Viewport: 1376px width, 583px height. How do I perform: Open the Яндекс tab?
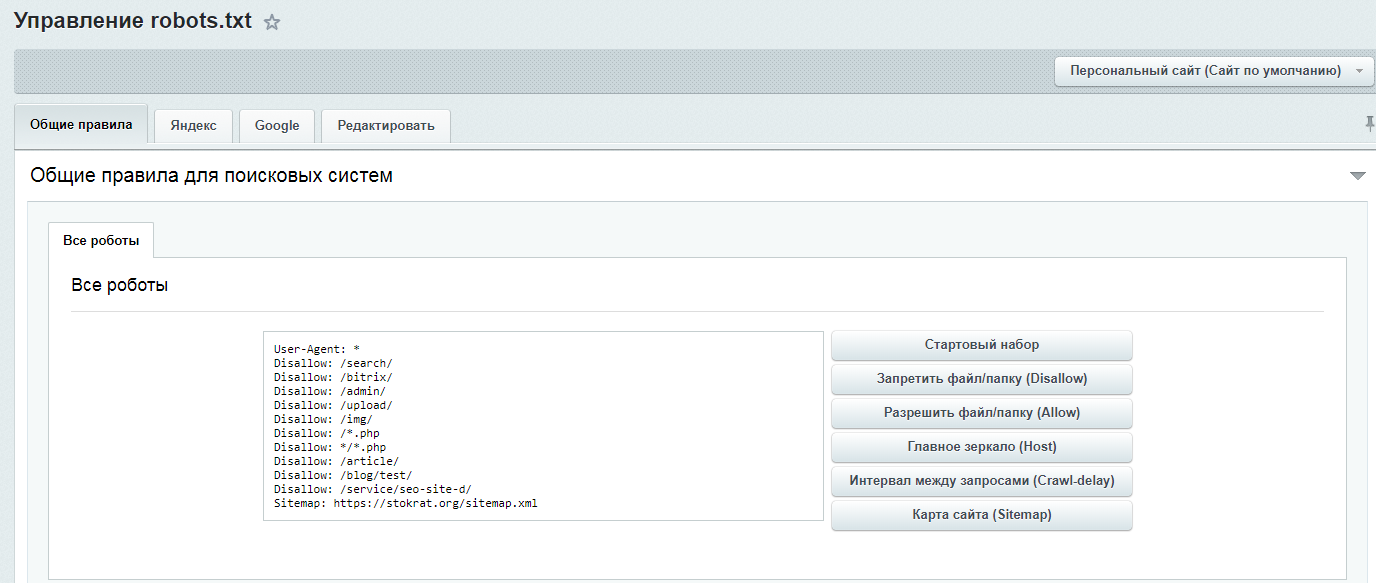[193, 126]
